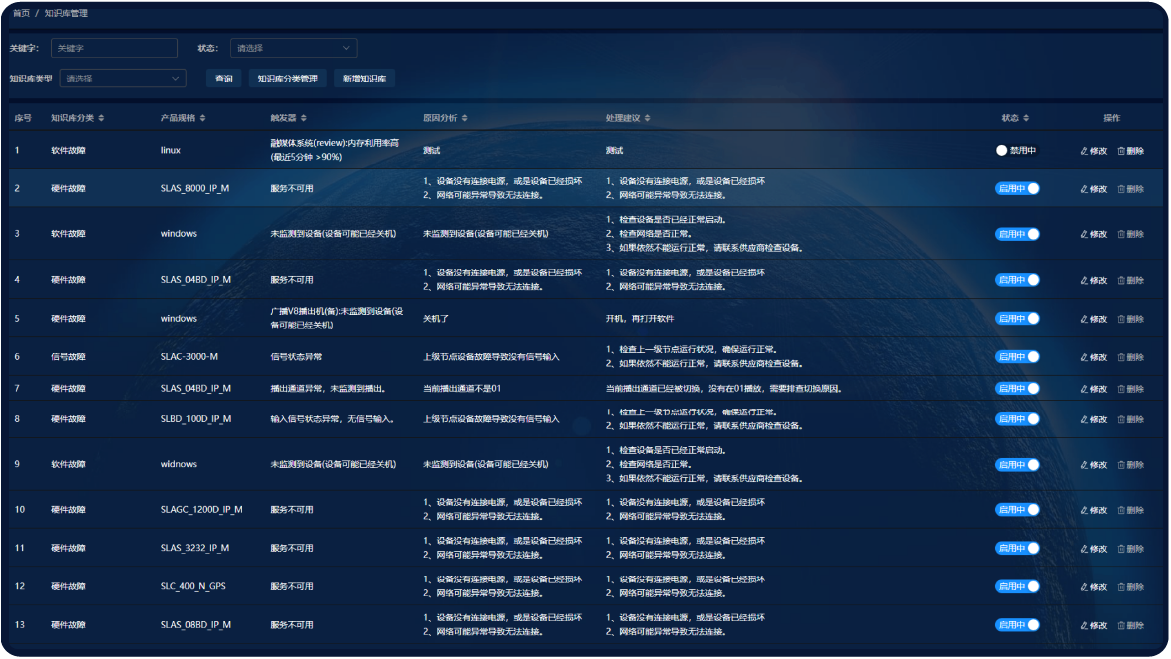Image resolution: width=1171 pixels, height=659 pixels.
Task: Click the 关键字 keyword input field
Action: tap(114, 48)
